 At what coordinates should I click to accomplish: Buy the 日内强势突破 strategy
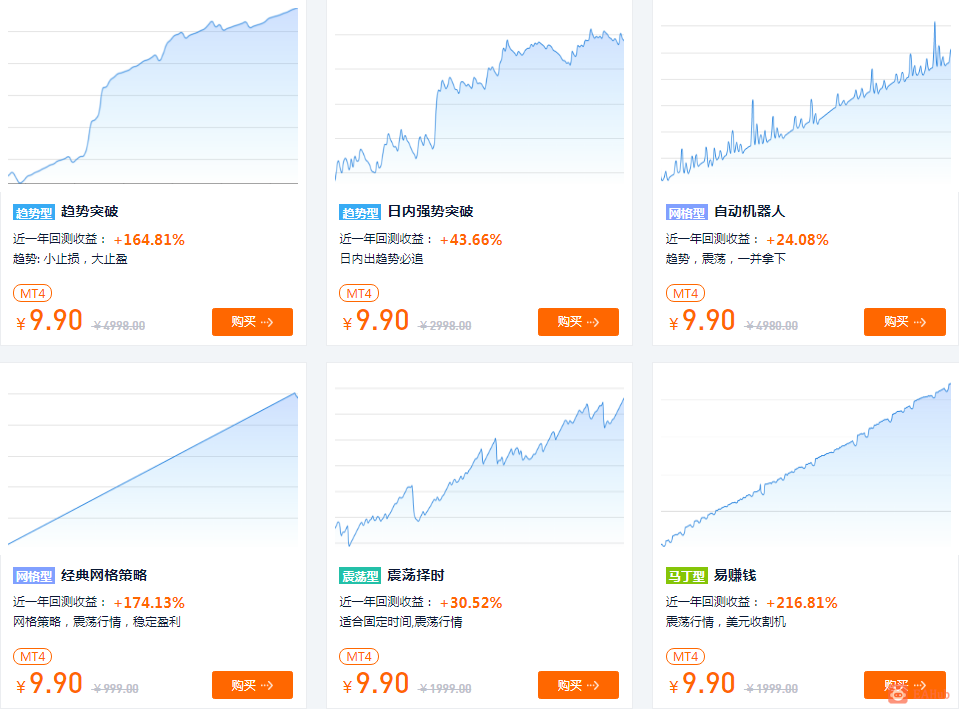coord(578,322)
